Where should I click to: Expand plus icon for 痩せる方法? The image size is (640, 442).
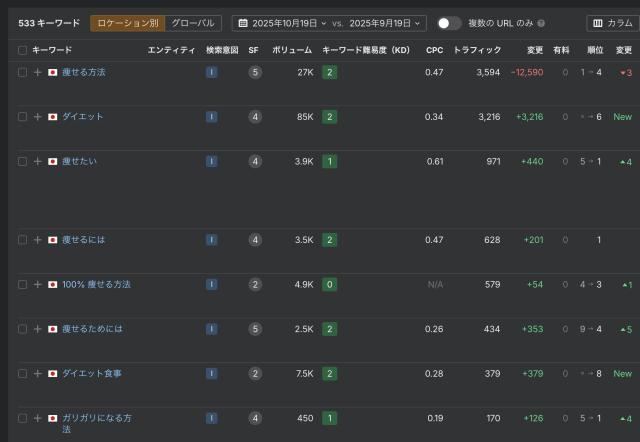click(x=38, y=73)
